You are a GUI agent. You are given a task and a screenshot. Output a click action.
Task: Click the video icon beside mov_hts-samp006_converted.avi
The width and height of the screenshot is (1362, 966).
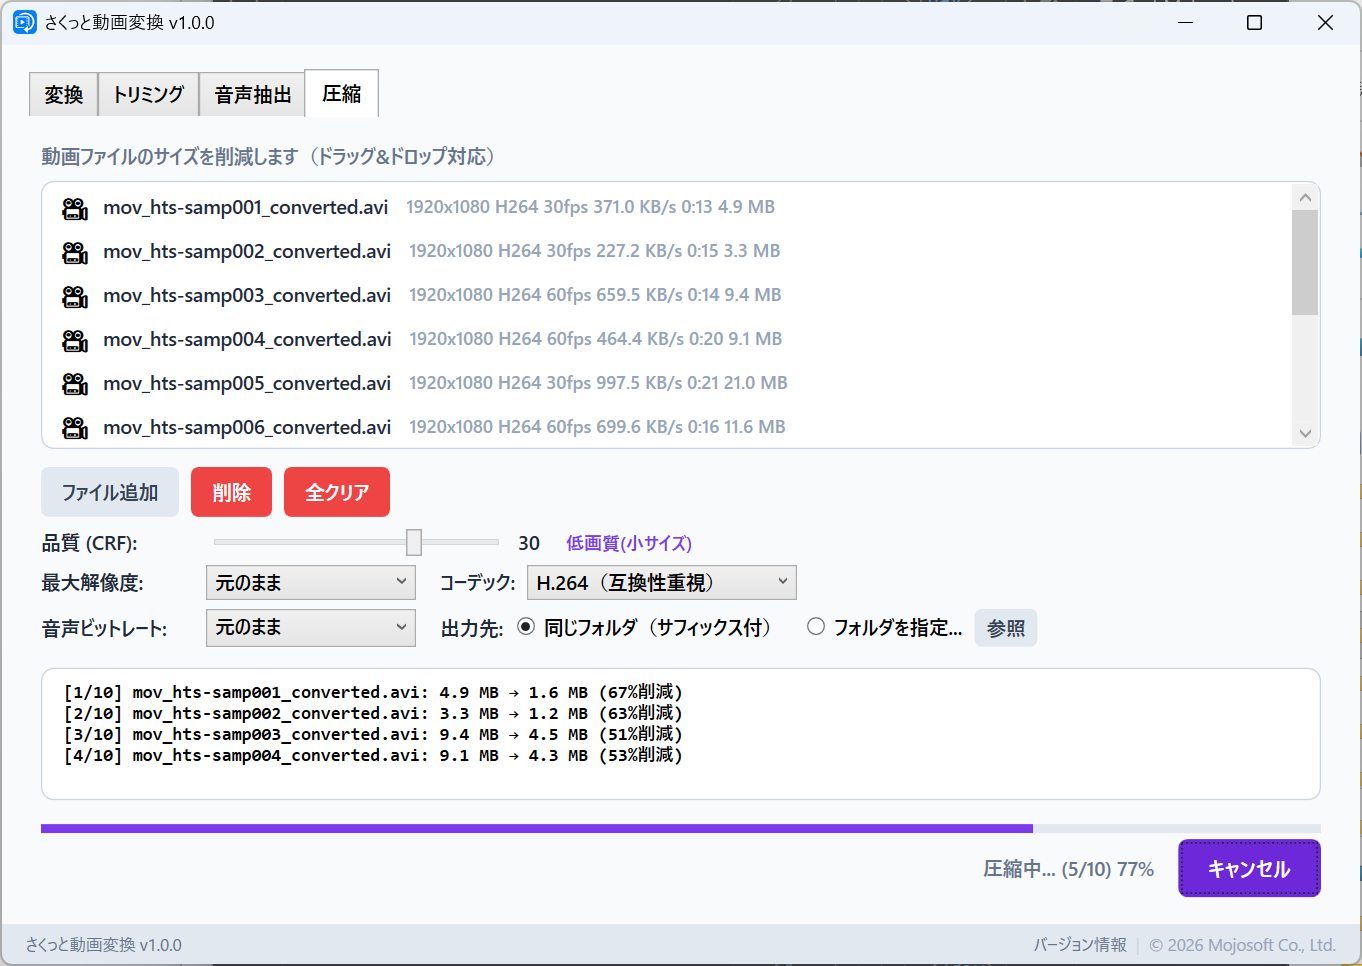pyautogui.click(x=75, y=428)
